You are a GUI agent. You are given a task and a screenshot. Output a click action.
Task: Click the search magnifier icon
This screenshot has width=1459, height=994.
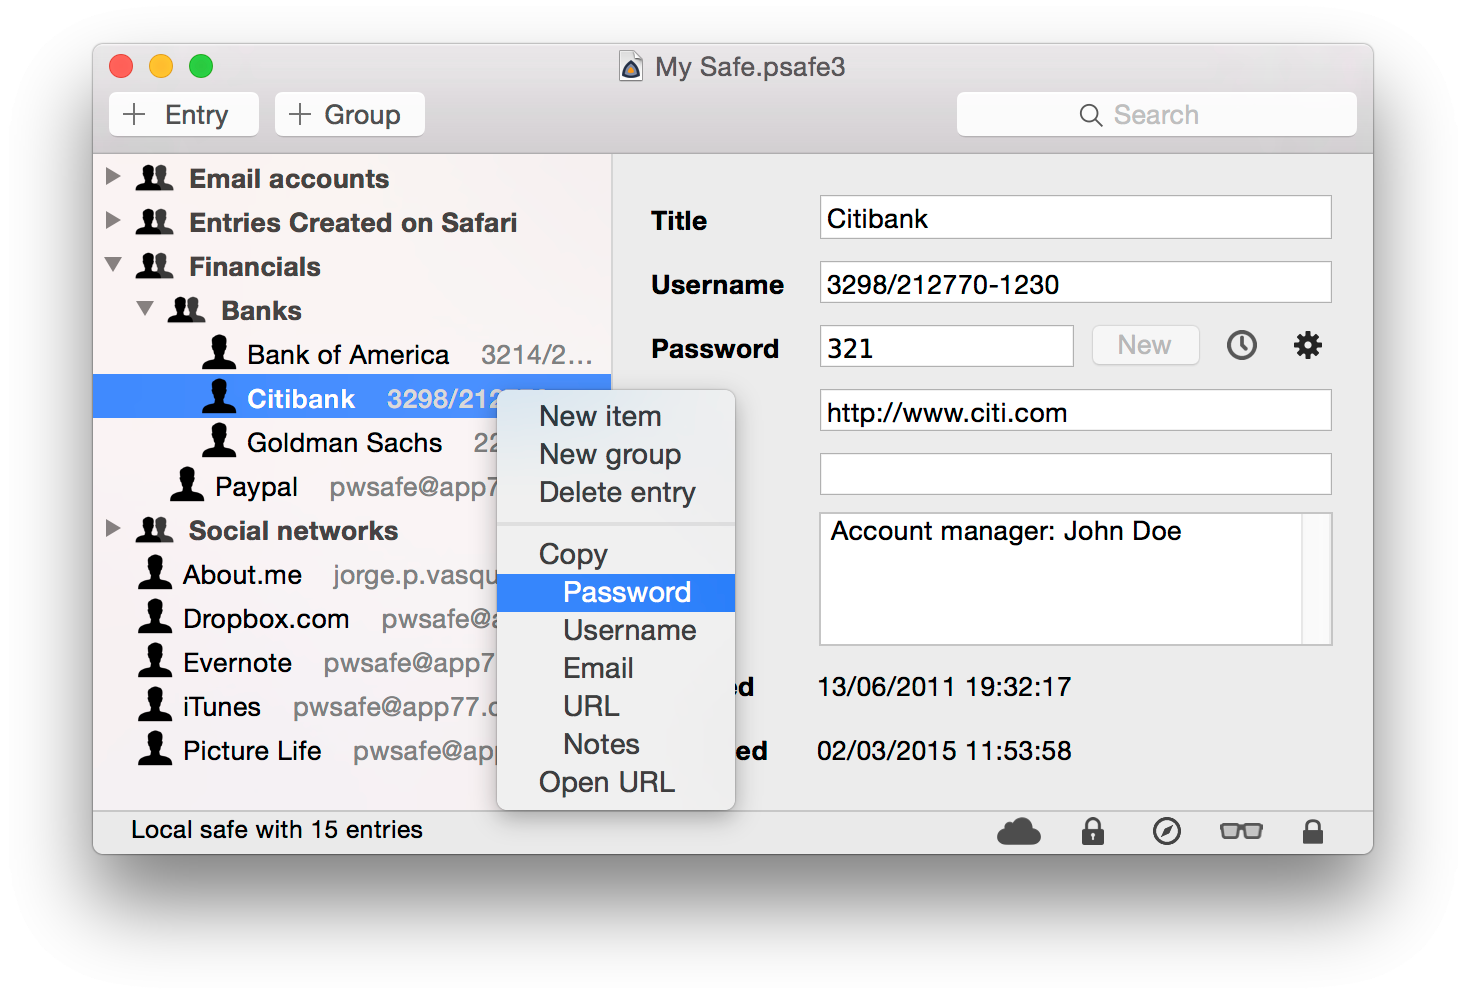[1091, 115]
